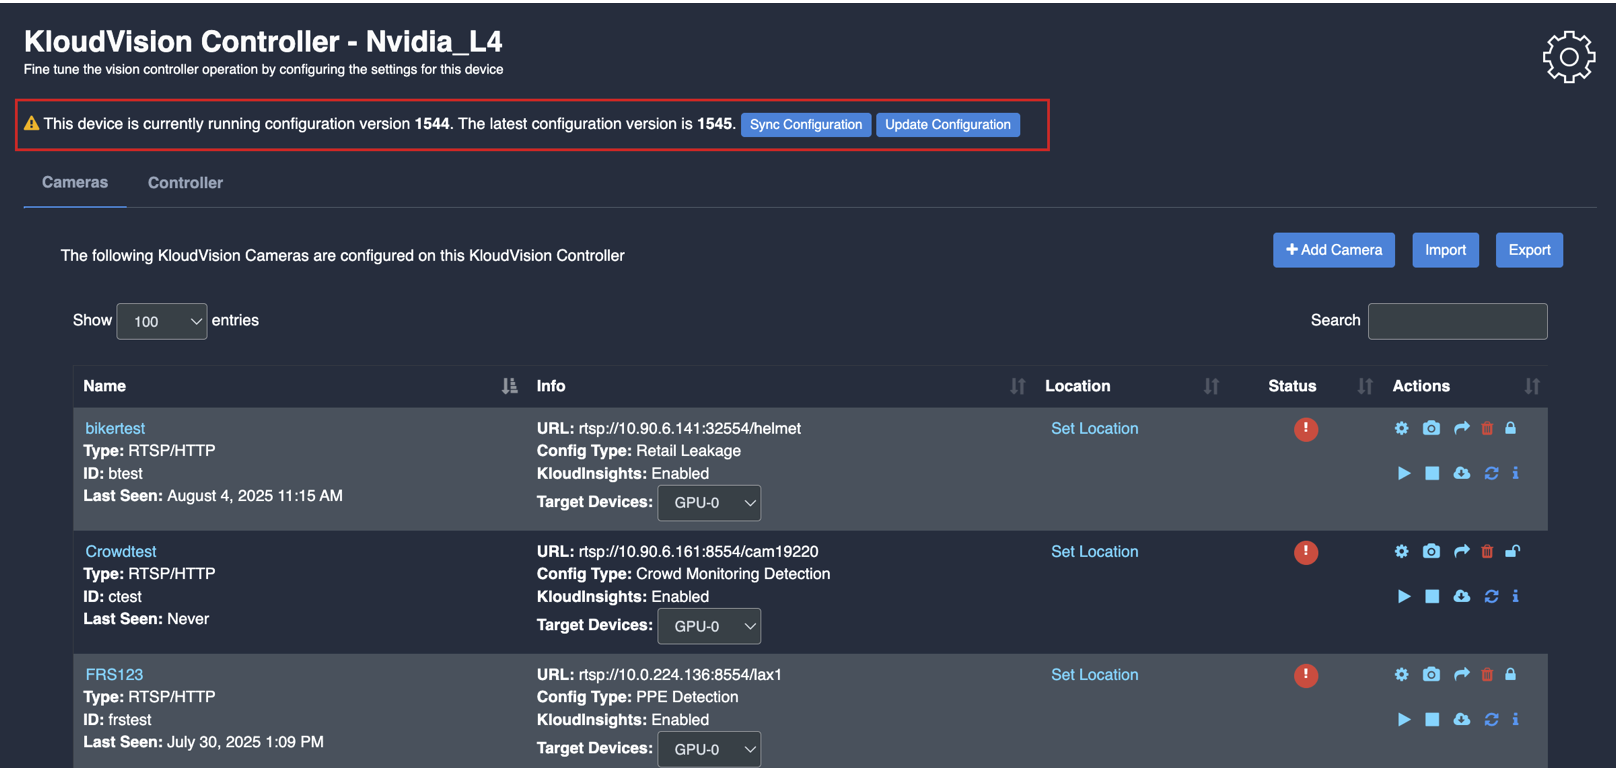Screen dimensions: 1616x768
Task: Sort table by Actions column
Action: [x=1532, y=386]
